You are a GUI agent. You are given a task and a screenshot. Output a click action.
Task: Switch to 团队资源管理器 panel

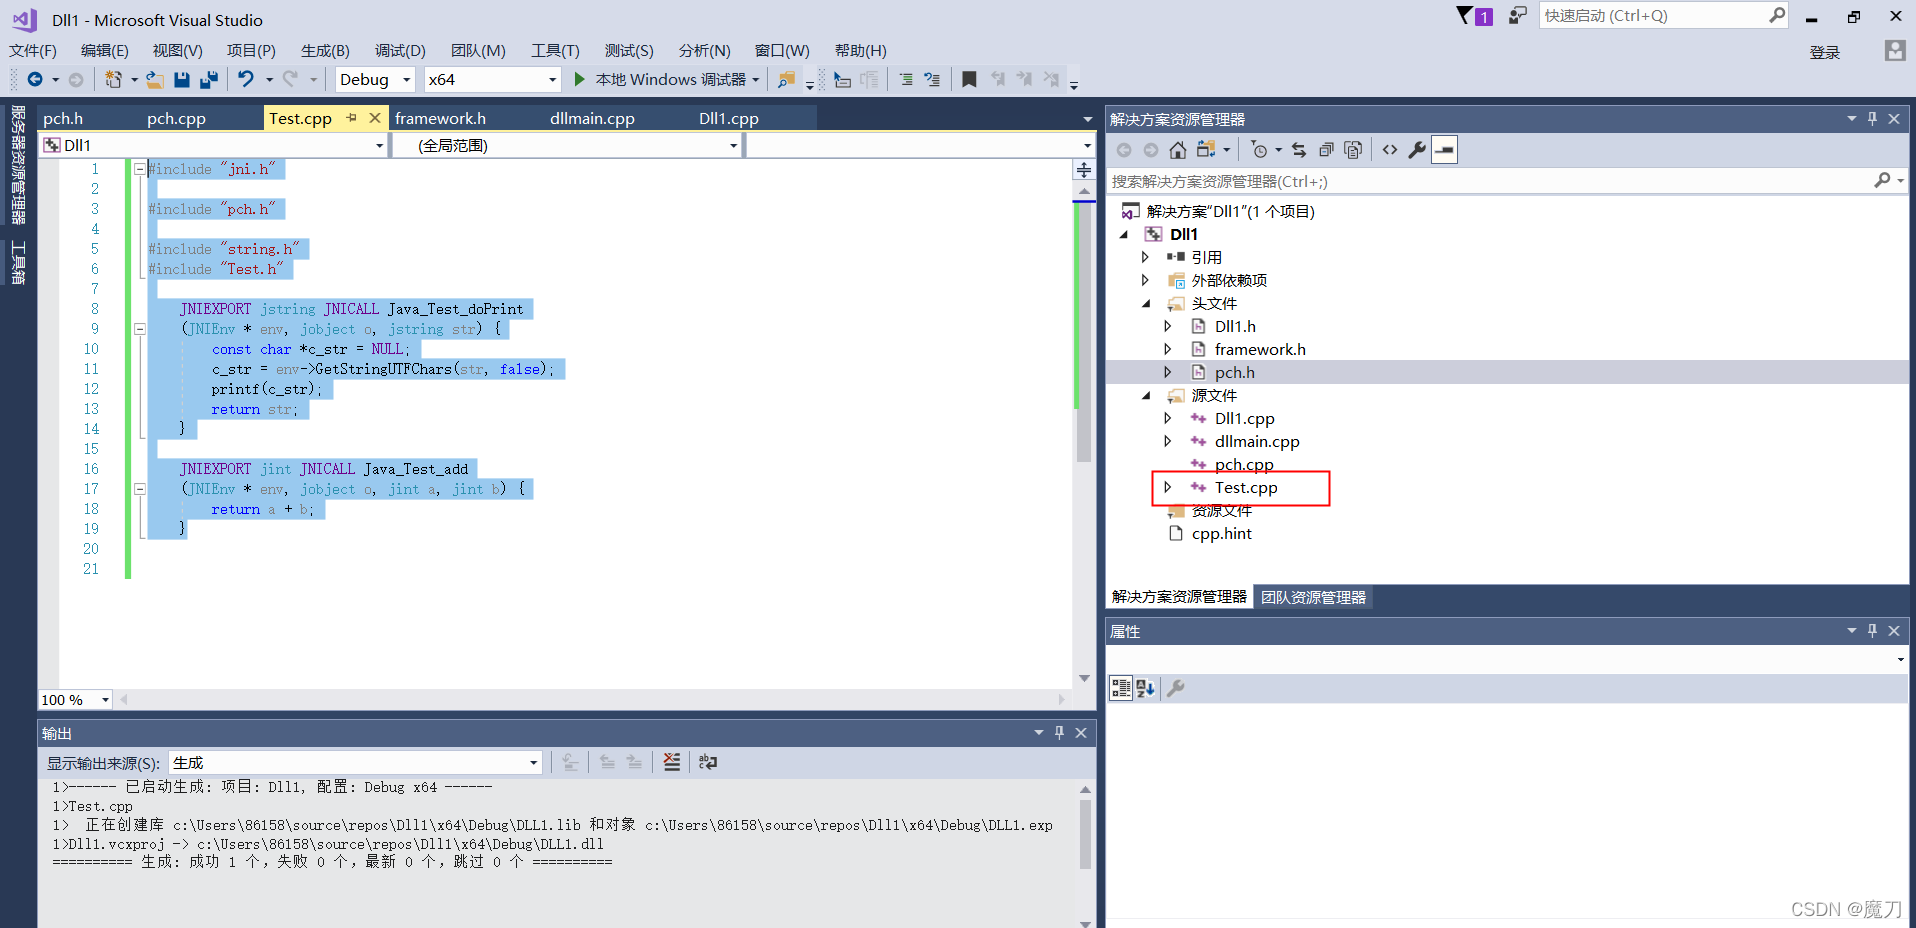point(1313,596)
